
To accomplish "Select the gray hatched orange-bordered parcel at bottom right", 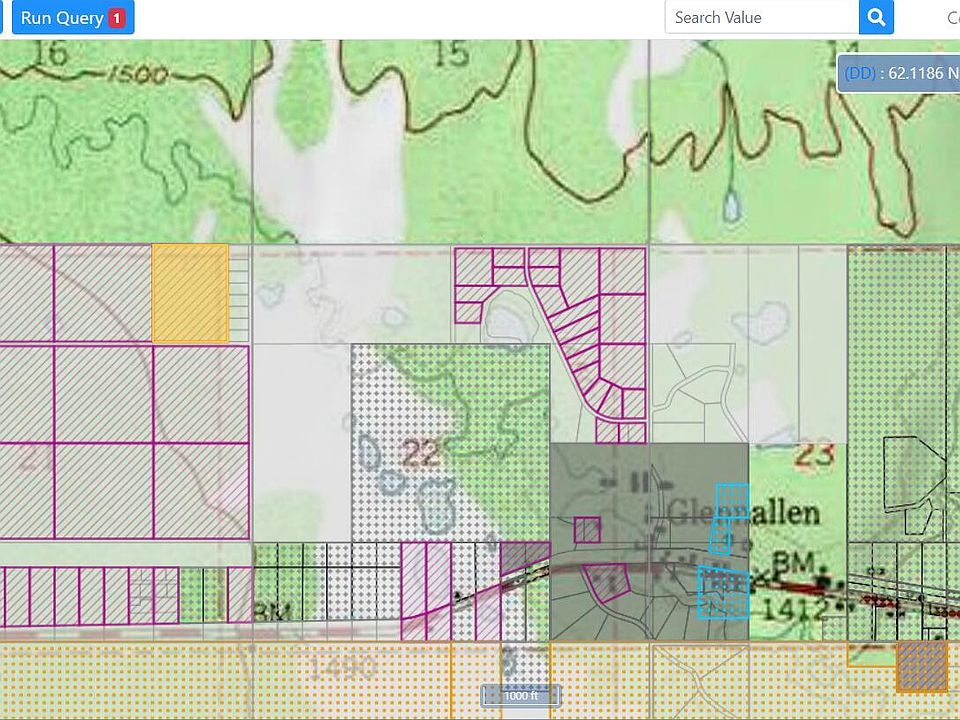I will [921, 667].
